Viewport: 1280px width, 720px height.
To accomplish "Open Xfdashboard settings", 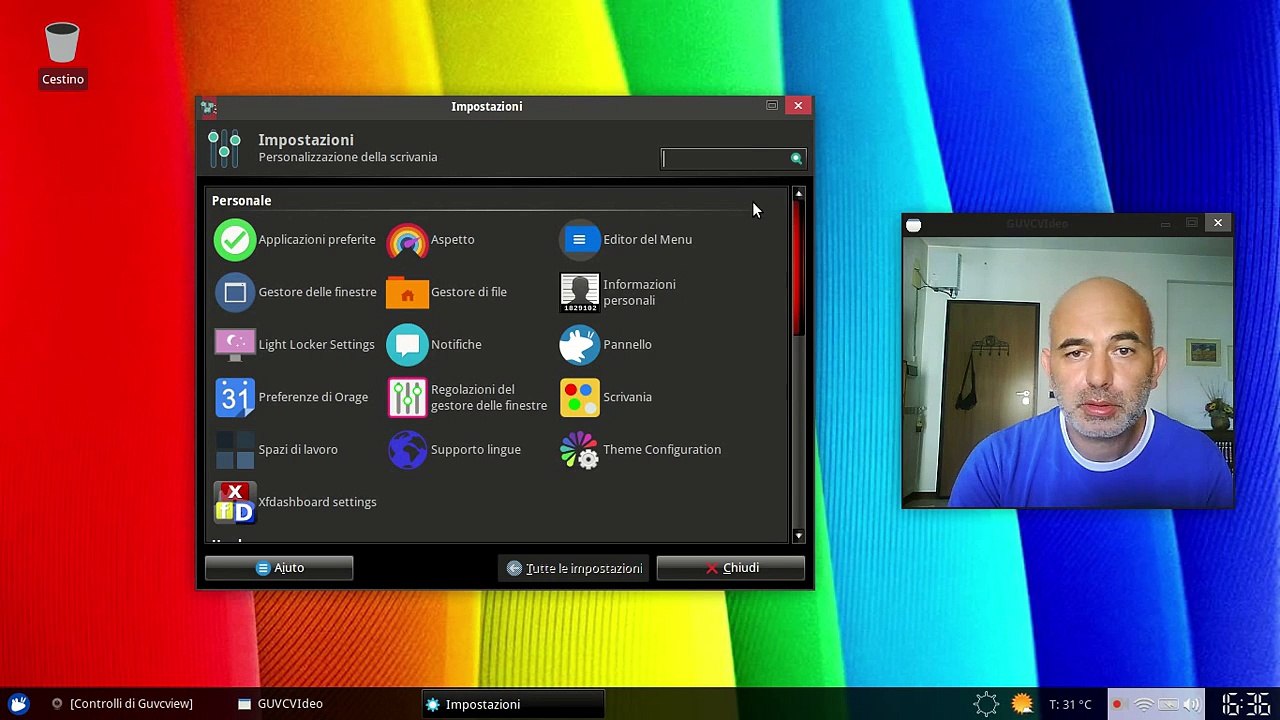I will point(295,502).
